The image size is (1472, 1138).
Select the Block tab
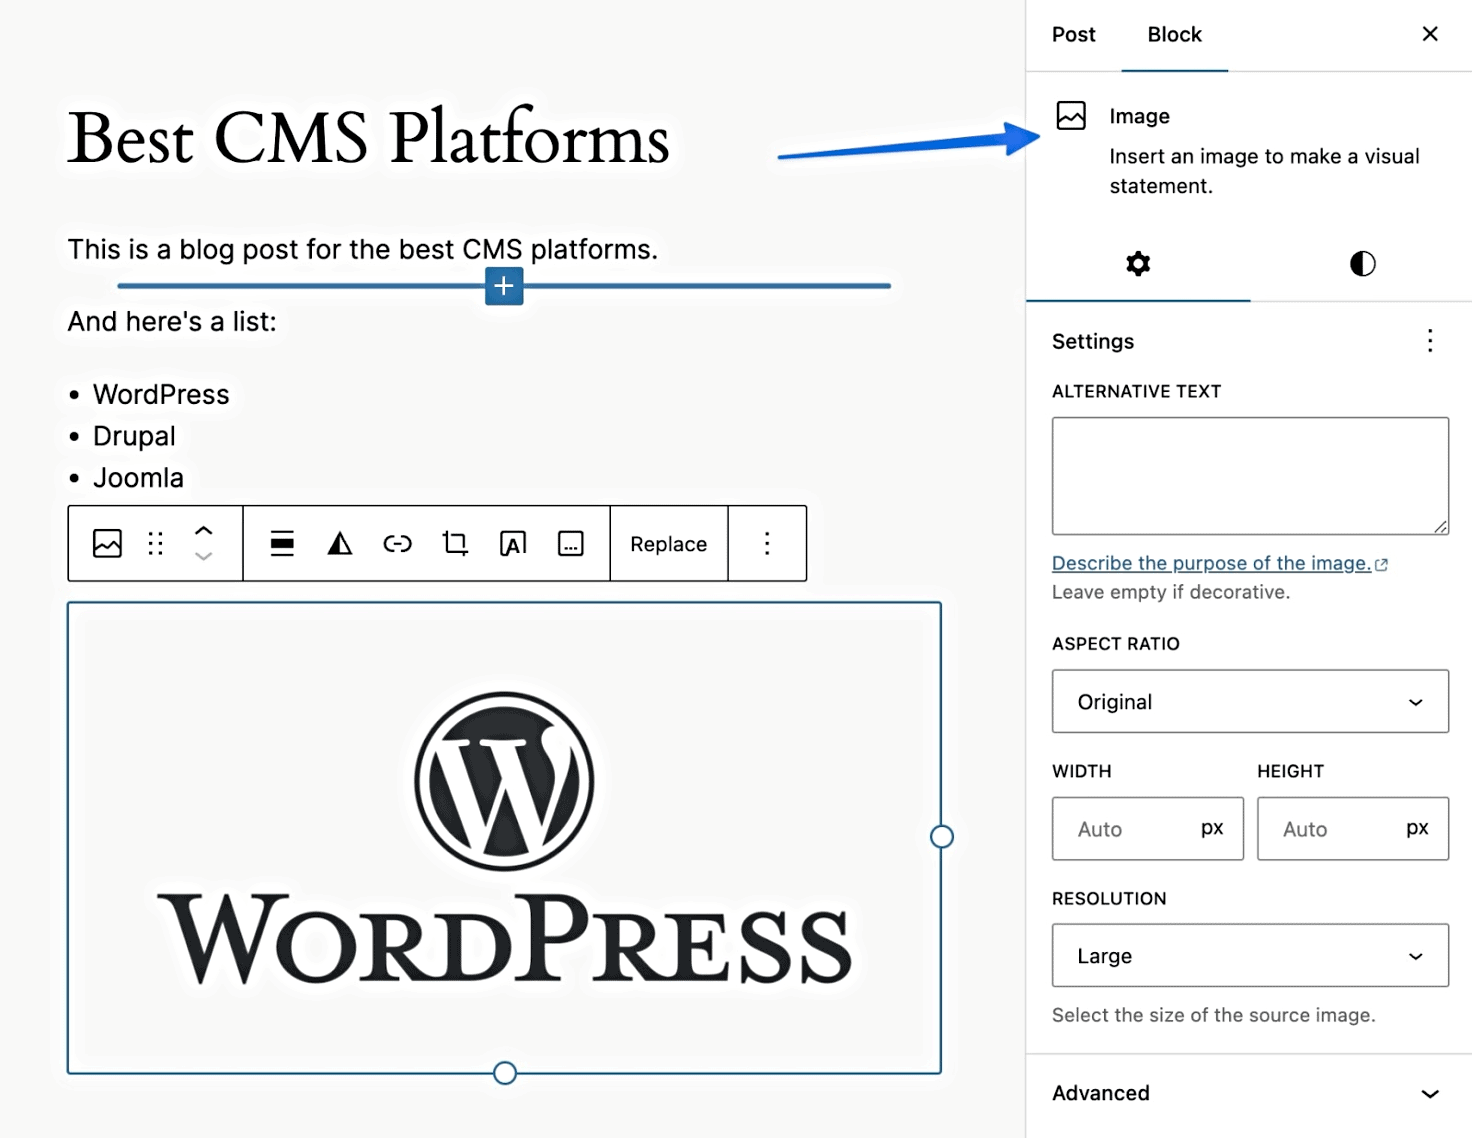[1174, 34]
